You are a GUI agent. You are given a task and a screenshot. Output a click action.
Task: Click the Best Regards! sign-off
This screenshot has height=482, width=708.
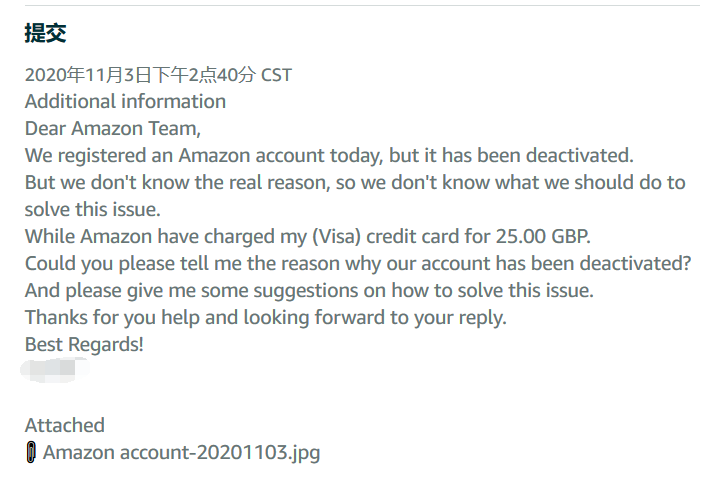[84, 345]
